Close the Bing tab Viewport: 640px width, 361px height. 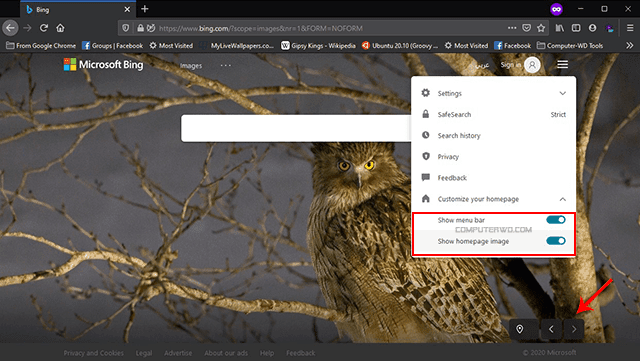[x=127, y=9]
